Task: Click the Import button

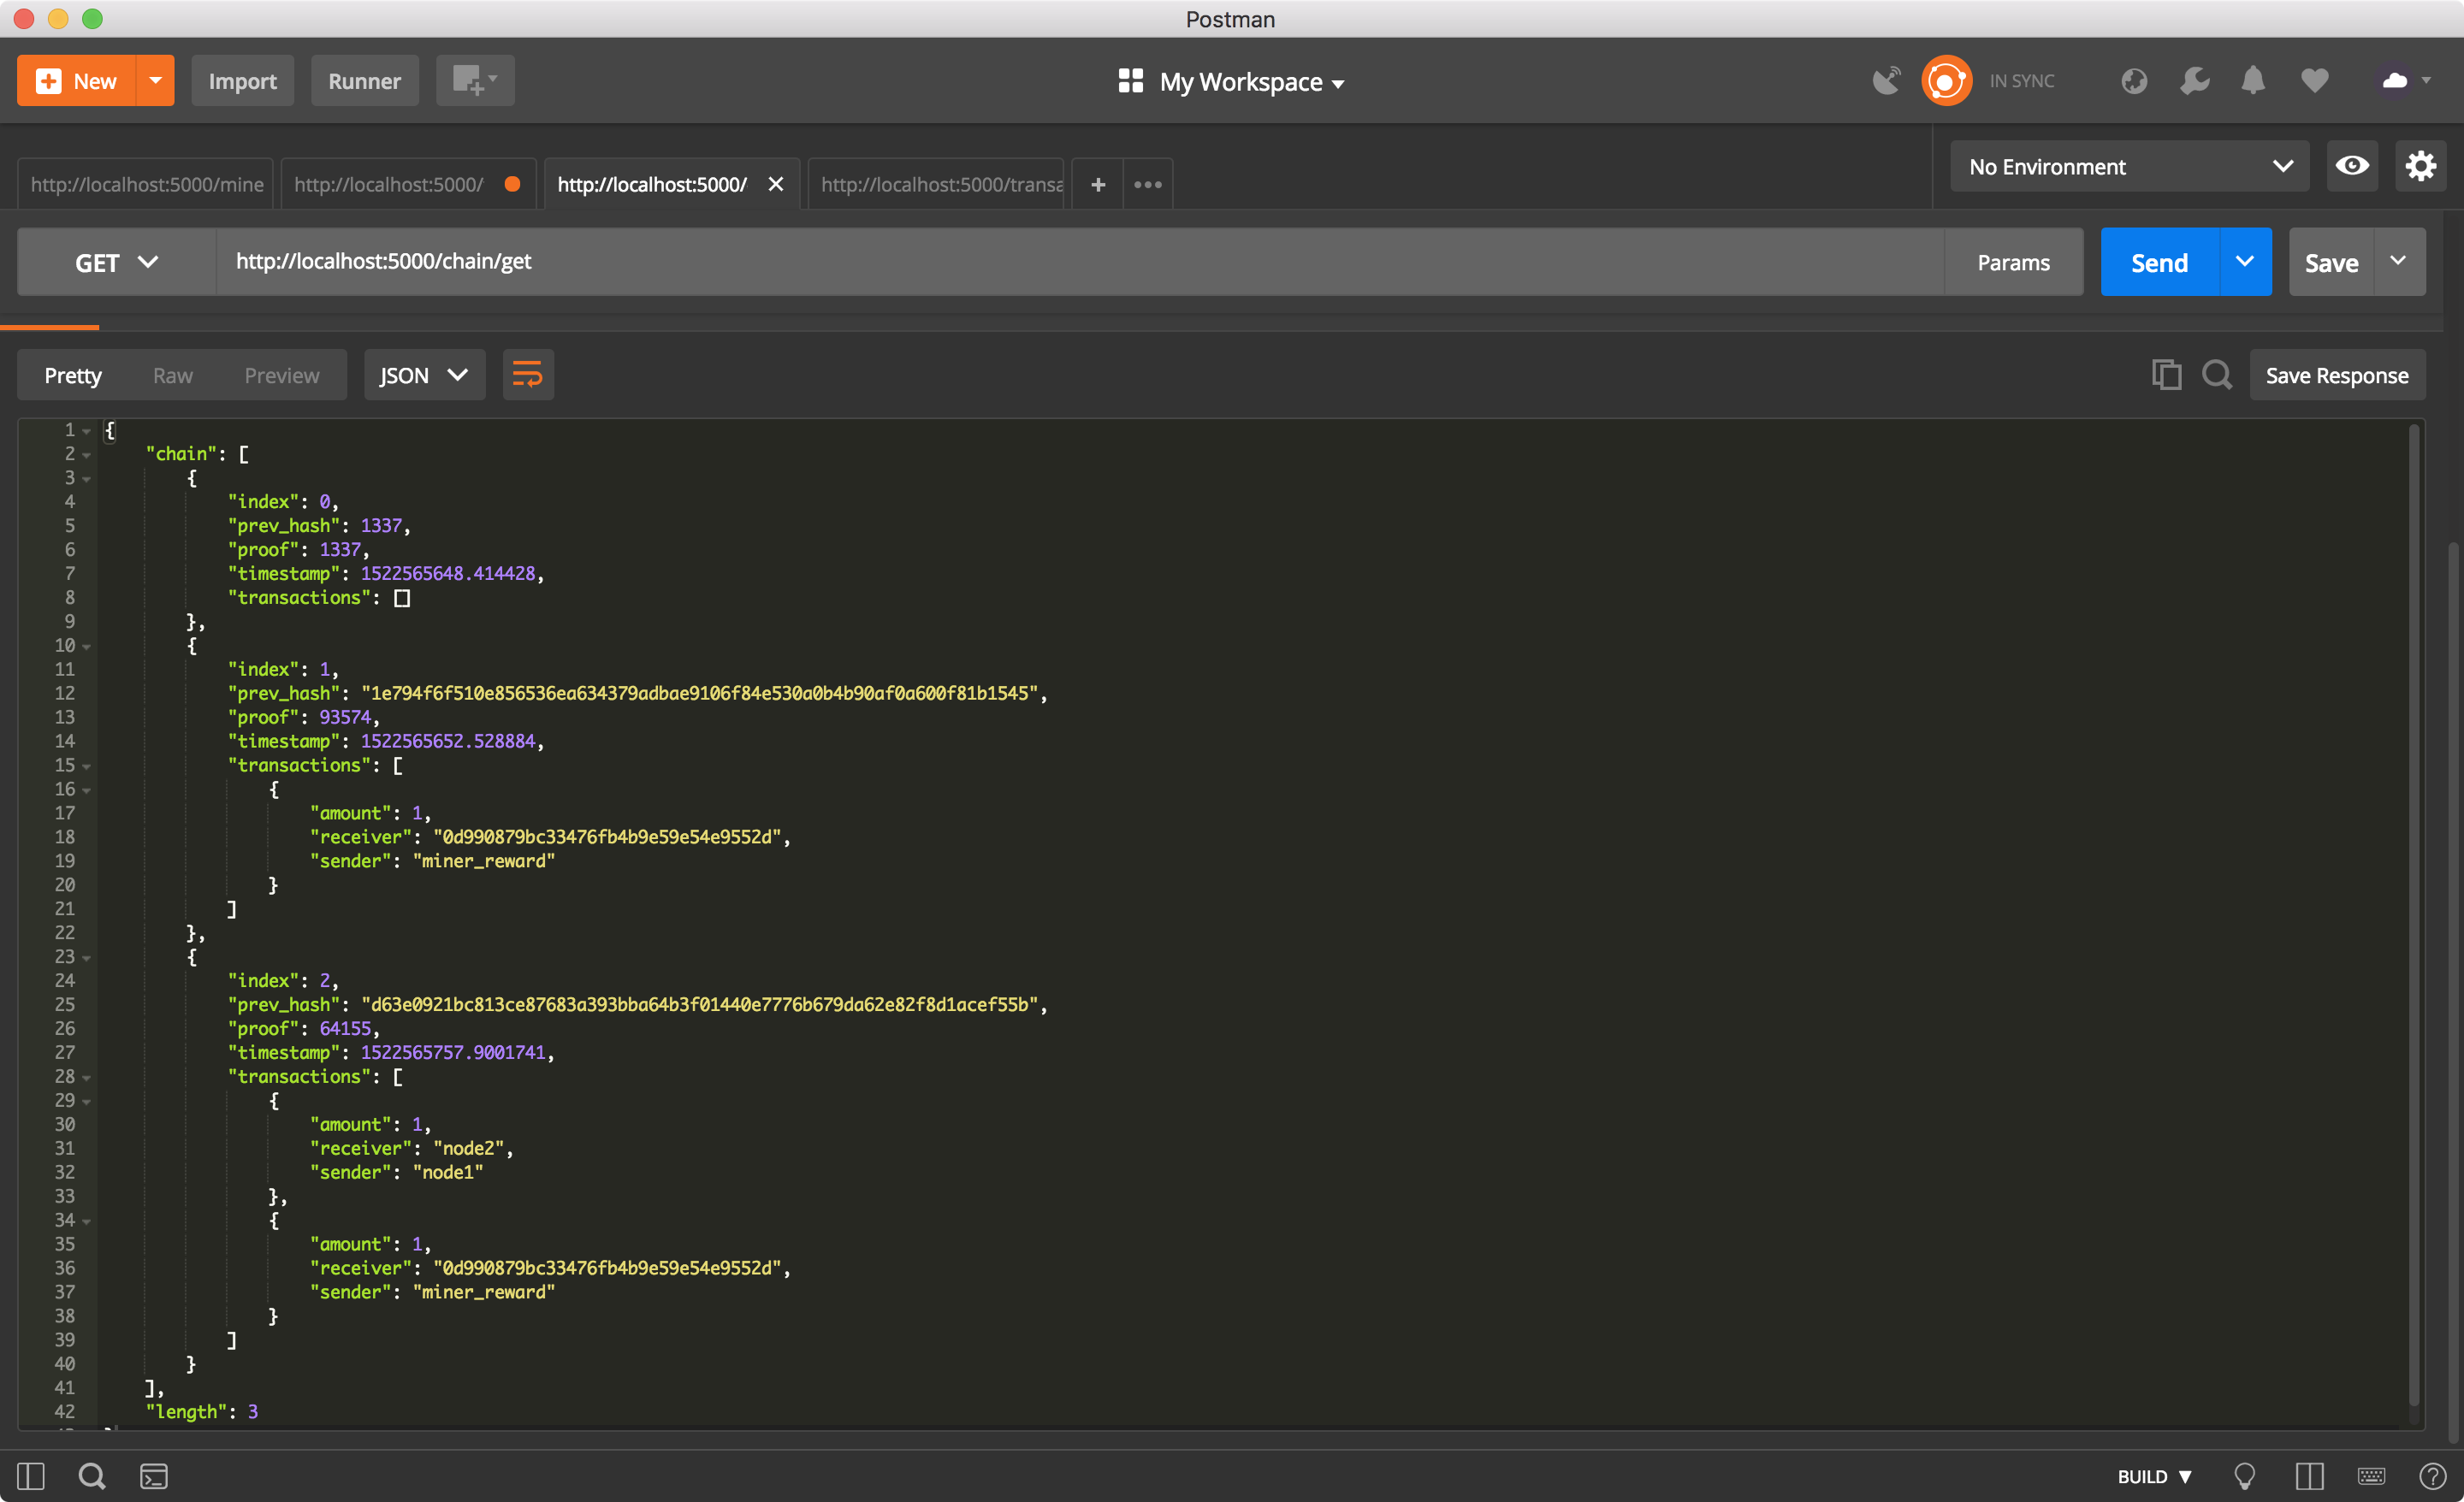Action: pyautogui.click(x=242, y=81)
